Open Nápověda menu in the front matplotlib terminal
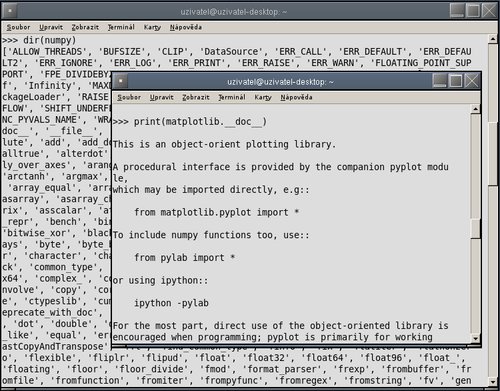This screenshot has width=500, height=391. [x=296, y=97]
